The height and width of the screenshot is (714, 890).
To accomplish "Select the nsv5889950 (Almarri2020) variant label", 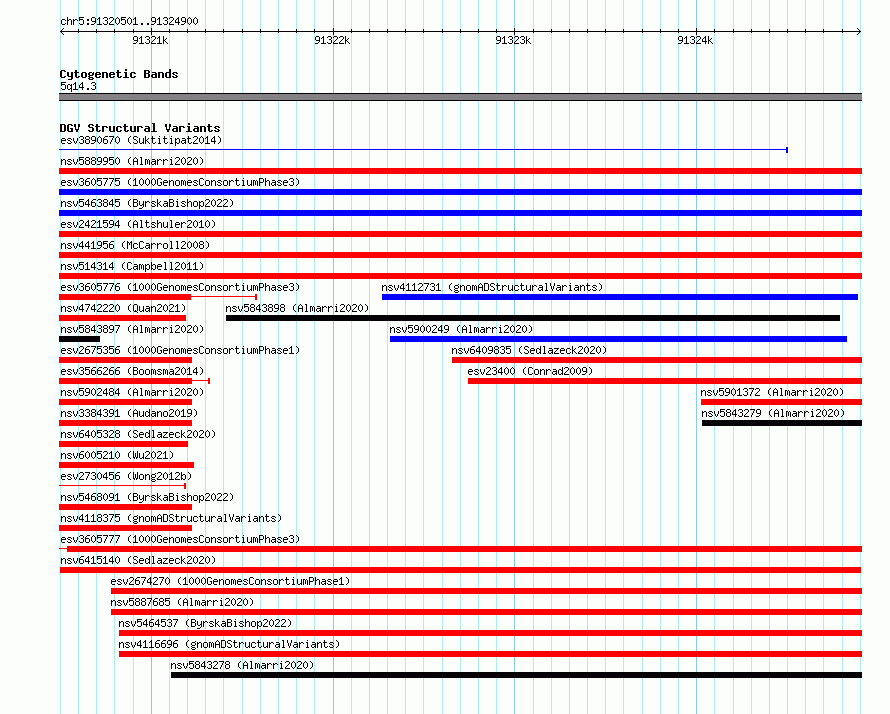I will pyautogui.click(x=132, y=161).
